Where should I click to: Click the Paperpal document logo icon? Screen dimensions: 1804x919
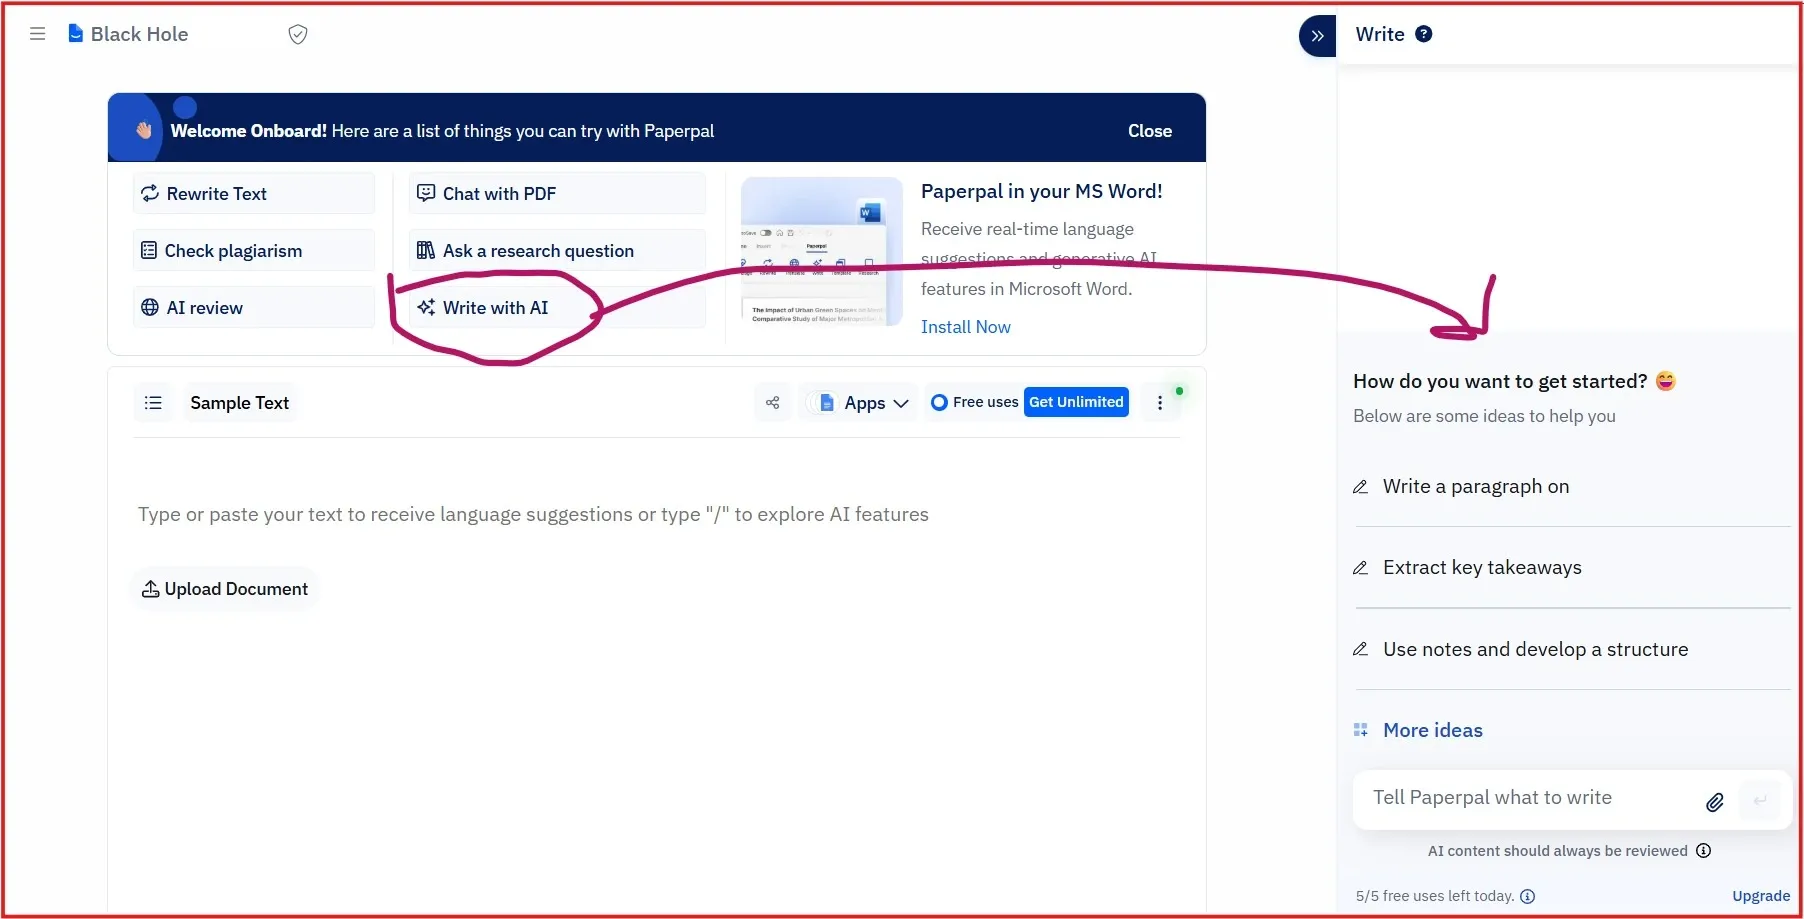pyautogui.click(x=75, y=33)
